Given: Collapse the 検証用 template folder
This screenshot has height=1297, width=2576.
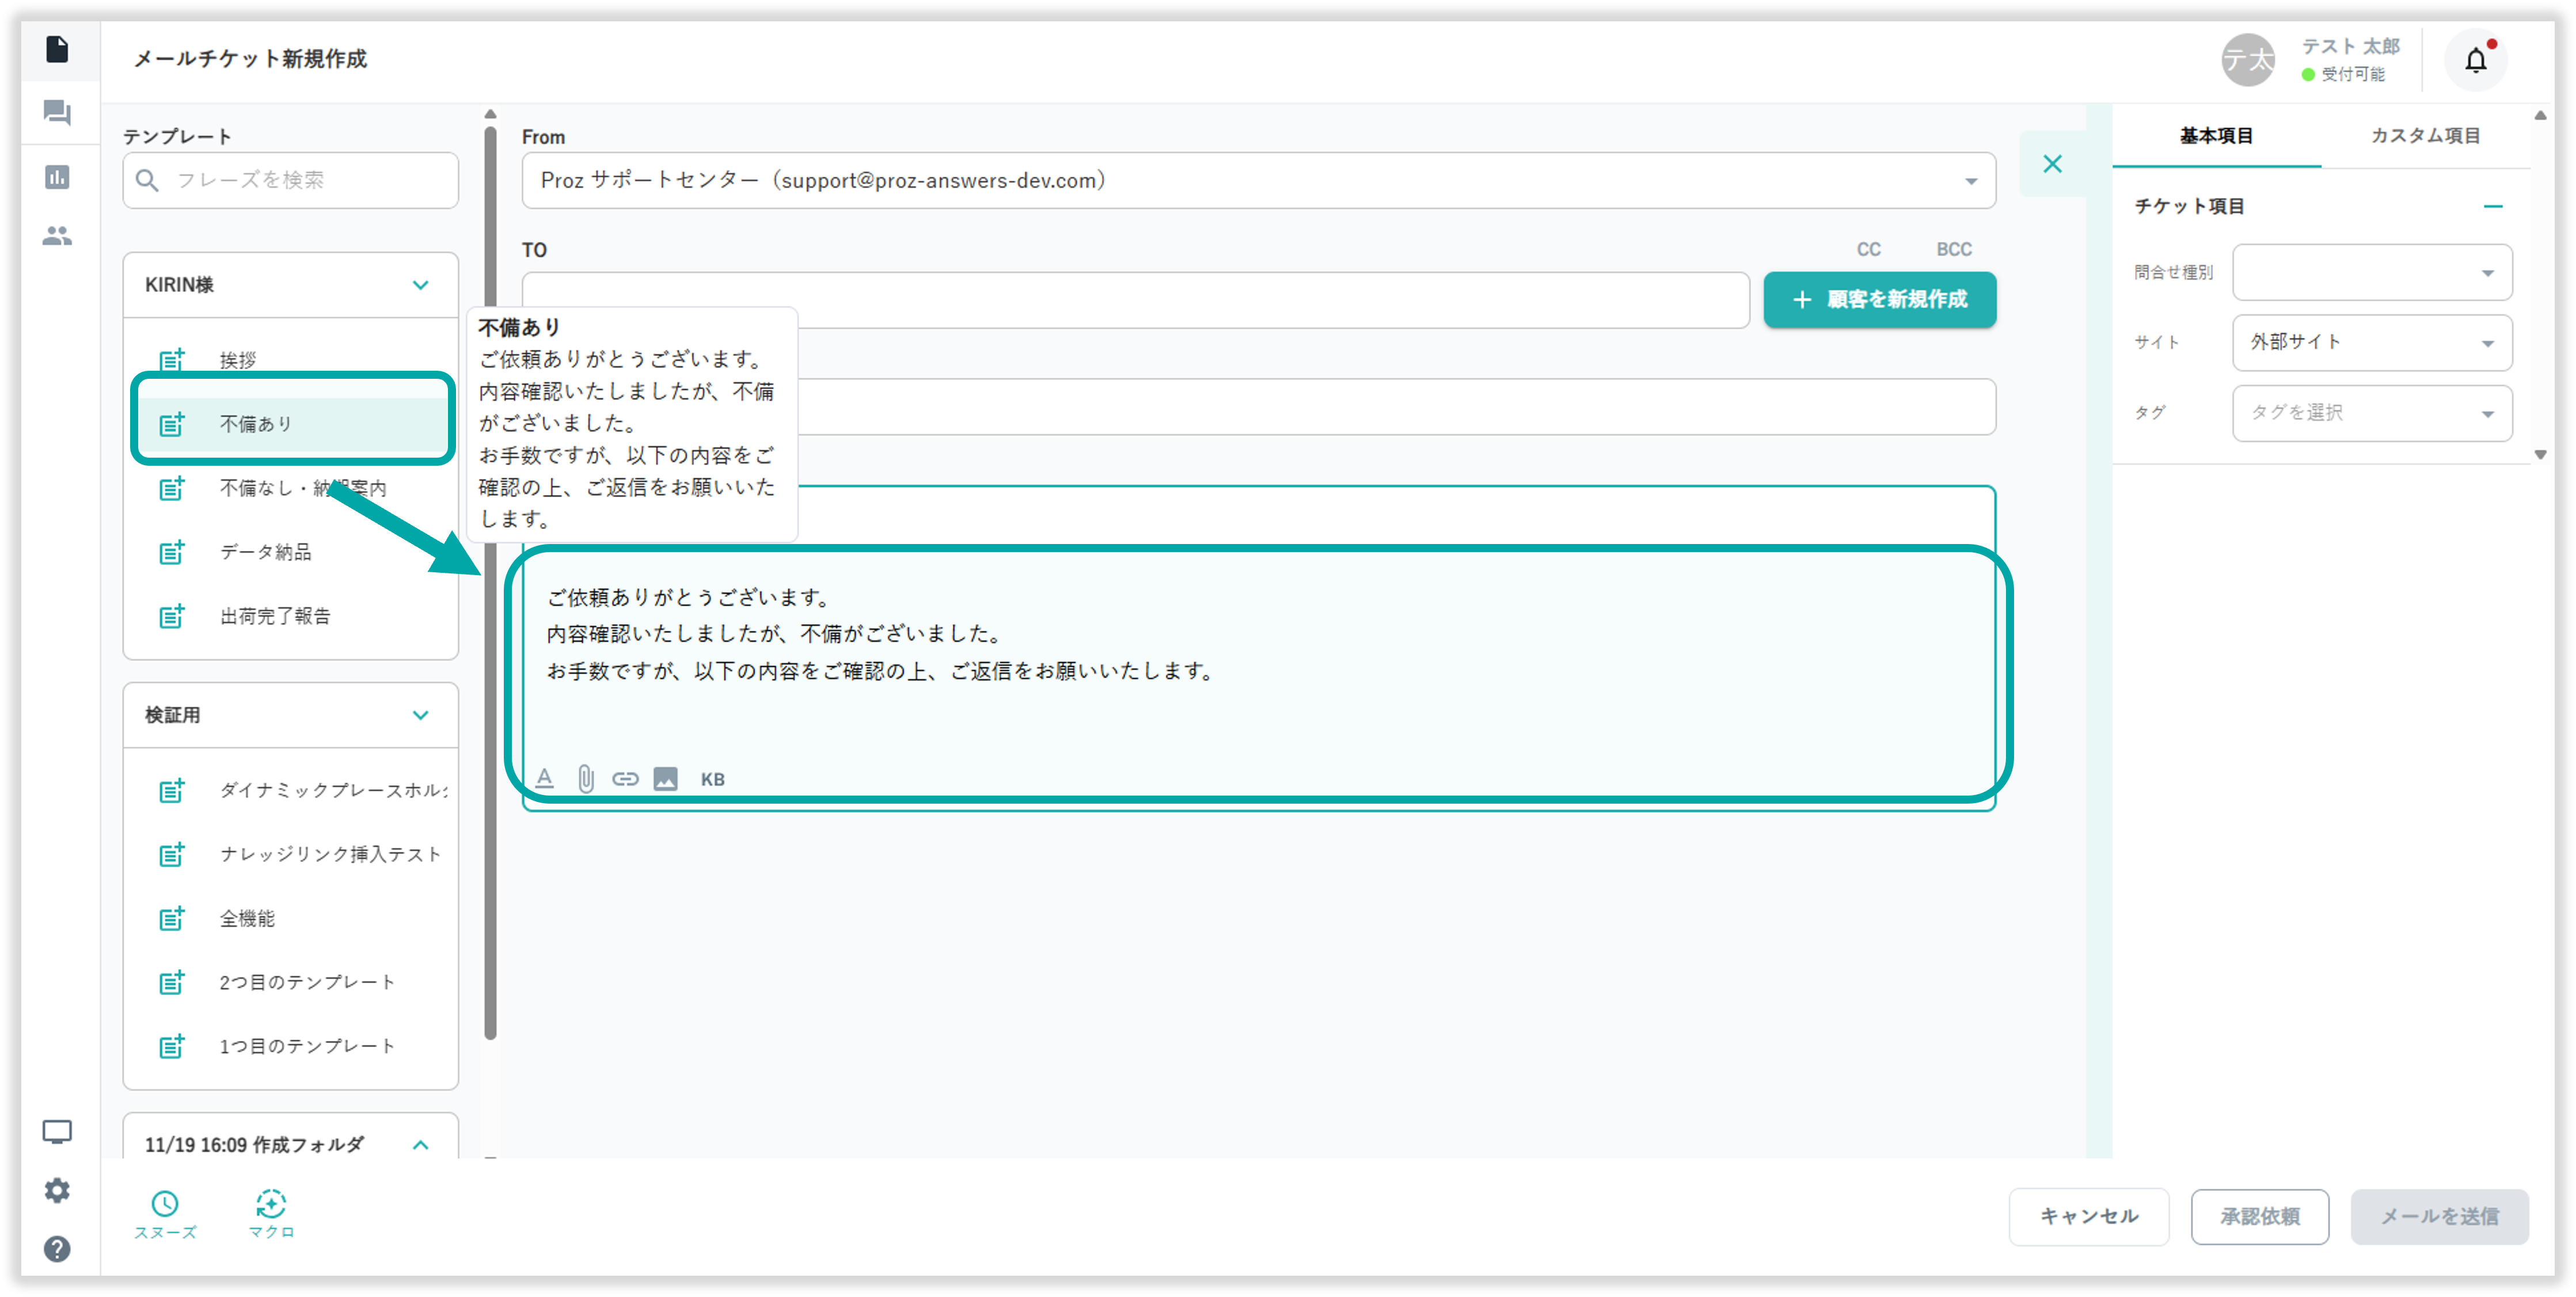Looking at the screenshot, I should (420, 715).
